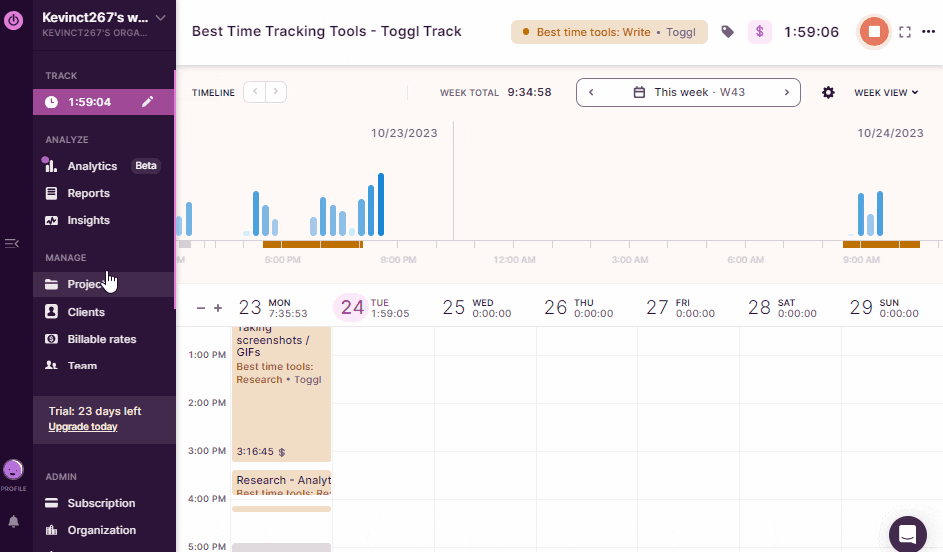Zoom in calendar with plus button
The width and height of the screenshot is (943, 552).
[x=218, y=308]
